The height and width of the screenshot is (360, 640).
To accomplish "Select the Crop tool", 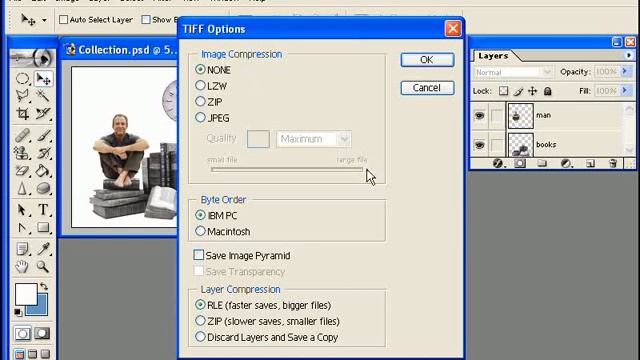I will (x=22, y=113).
